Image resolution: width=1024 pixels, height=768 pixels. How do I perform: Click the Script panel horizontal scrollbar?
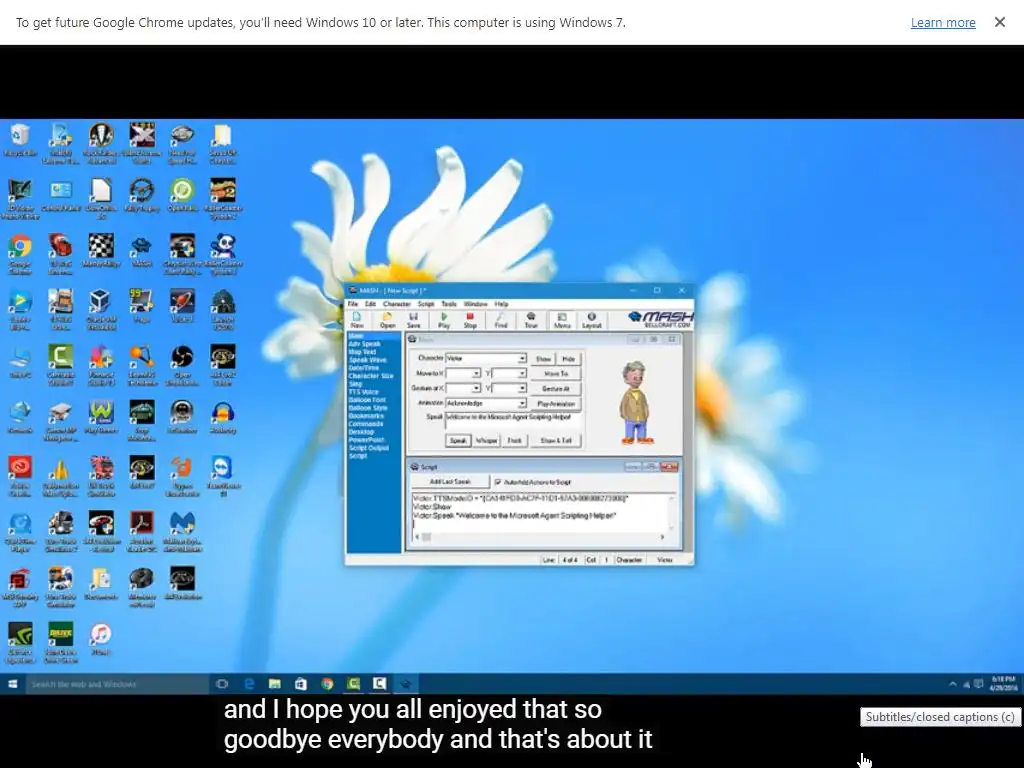tap(539, 537)
